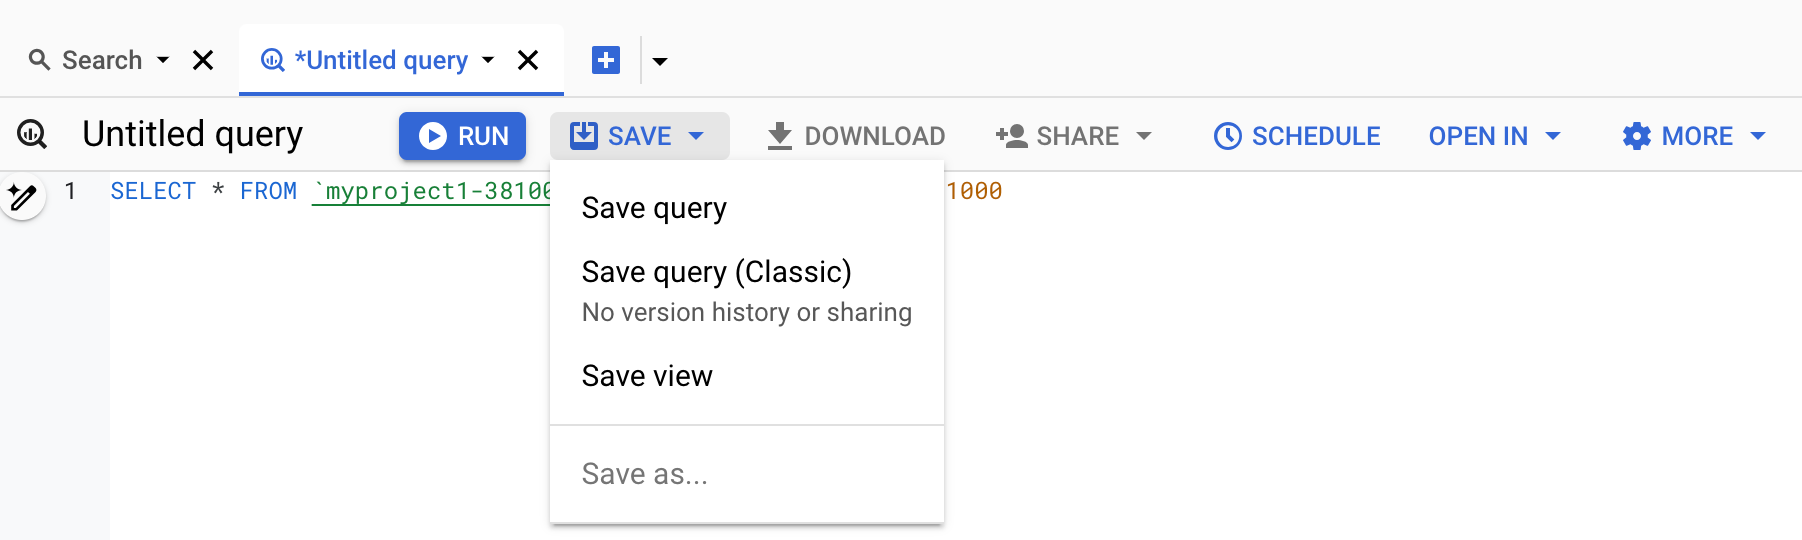Click the magnifier icon on Search tab
This screenshot has width=1802, height=540.
coord(40,60)
